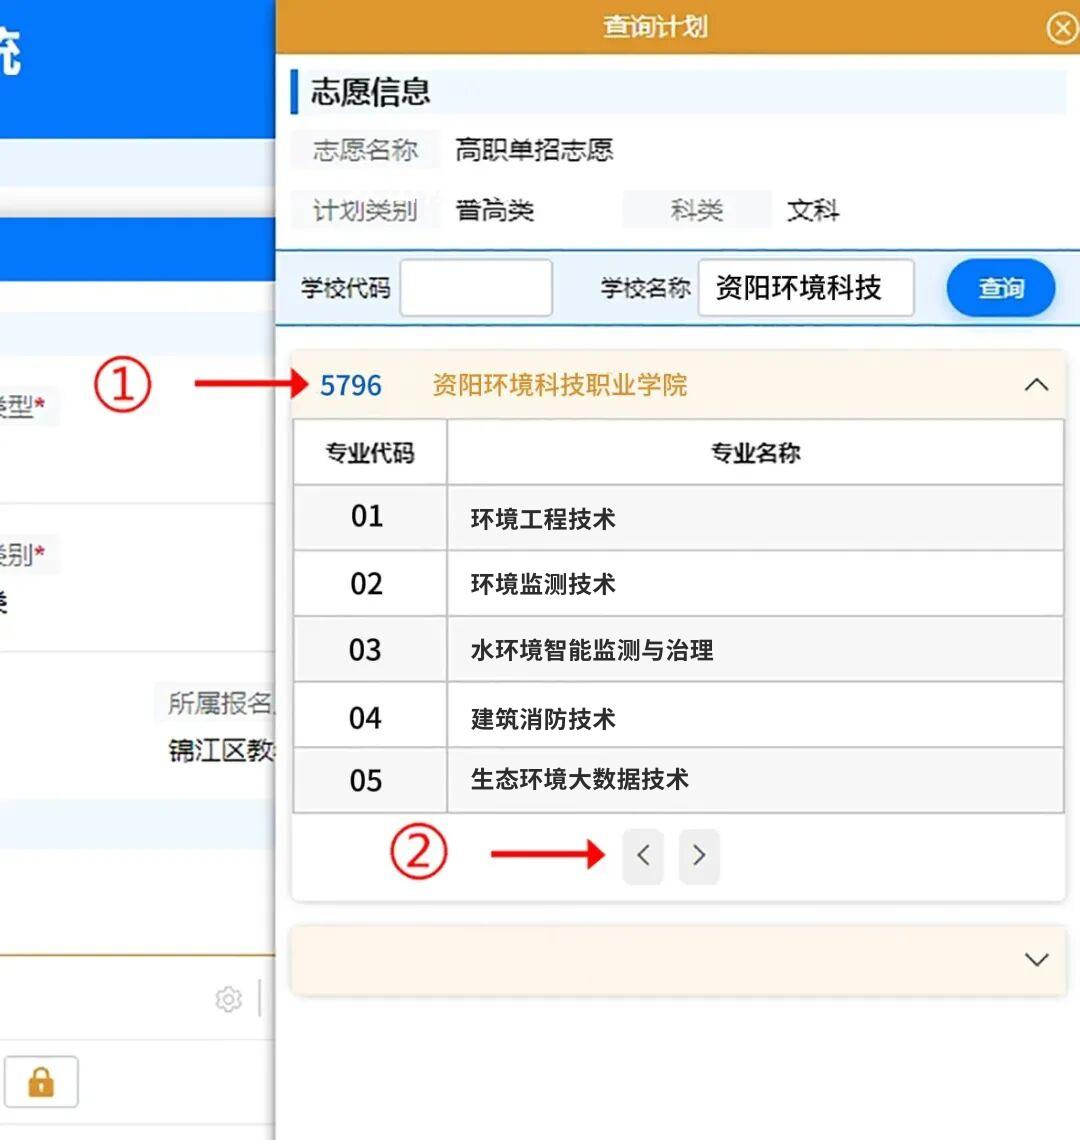Image resolution: width=1080 pixels, height=1140 pixels.
Task: Click the 查询 search button
Action: 1000,288
